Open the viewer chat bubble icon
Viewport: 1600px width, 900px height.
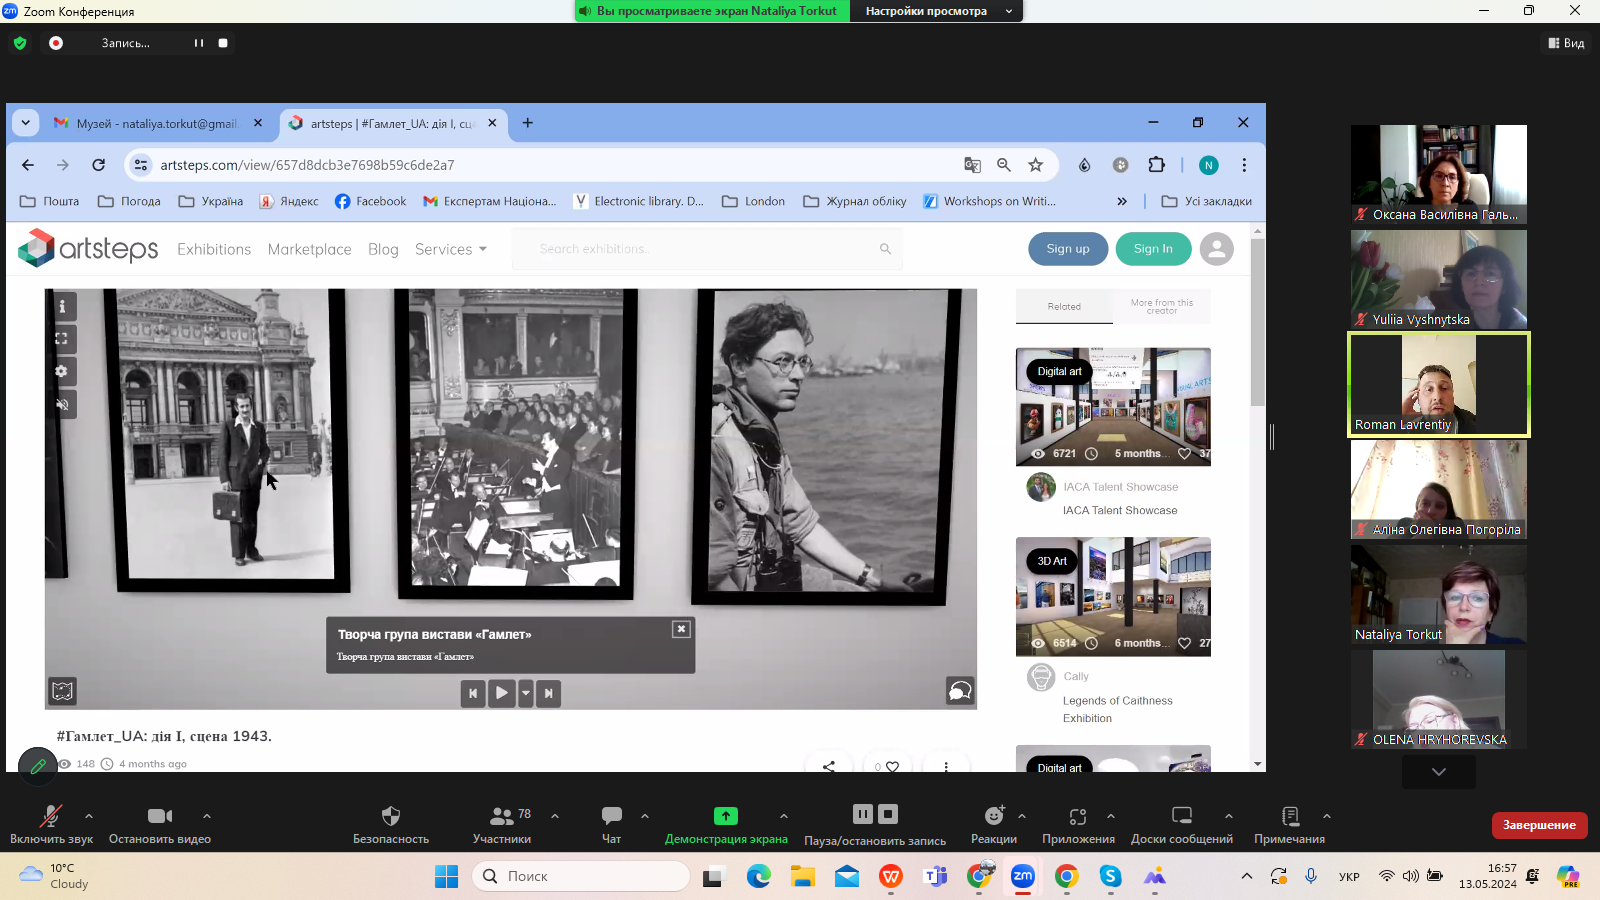959,691
